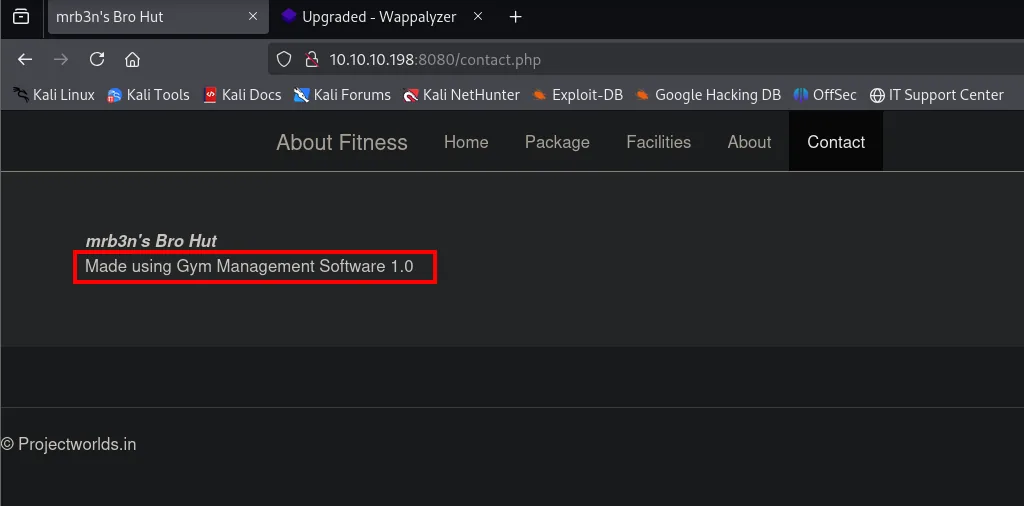
Task: Open the Google Hacking DB bookmark
Action: (x=708, y=95)
